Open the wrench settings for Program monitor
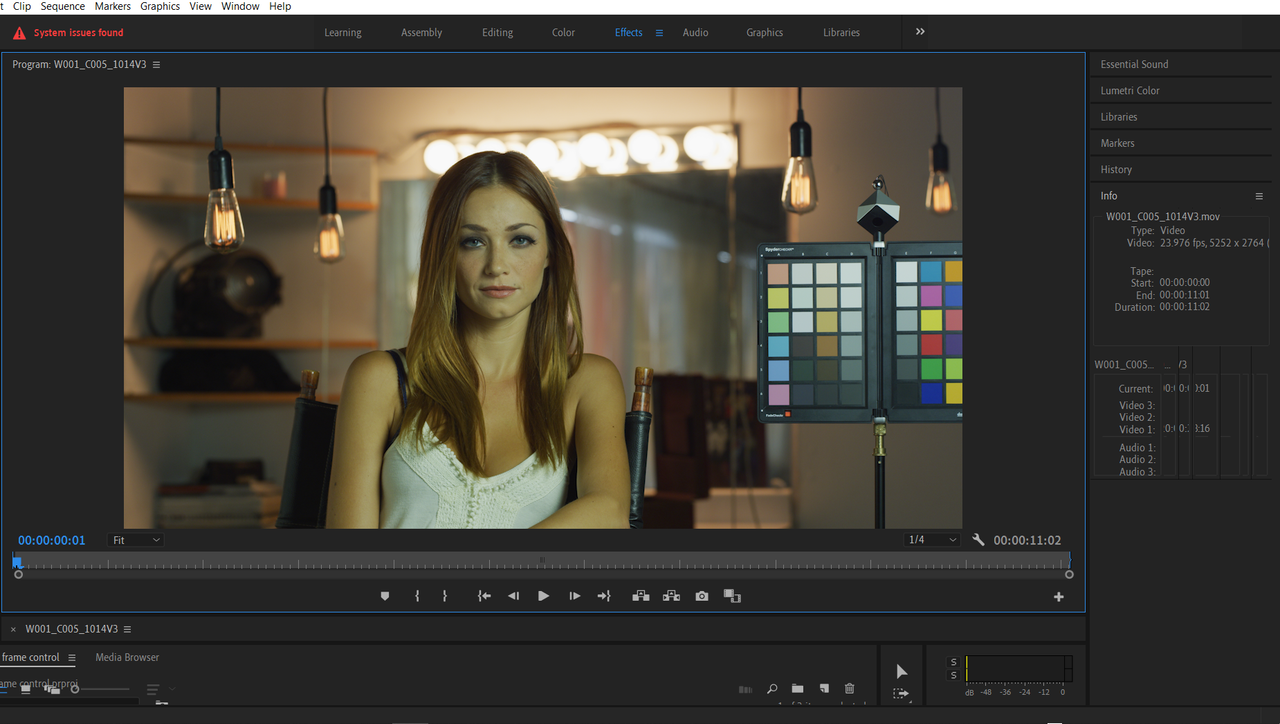Screen dimensions: 1280x724 [978, 540]
